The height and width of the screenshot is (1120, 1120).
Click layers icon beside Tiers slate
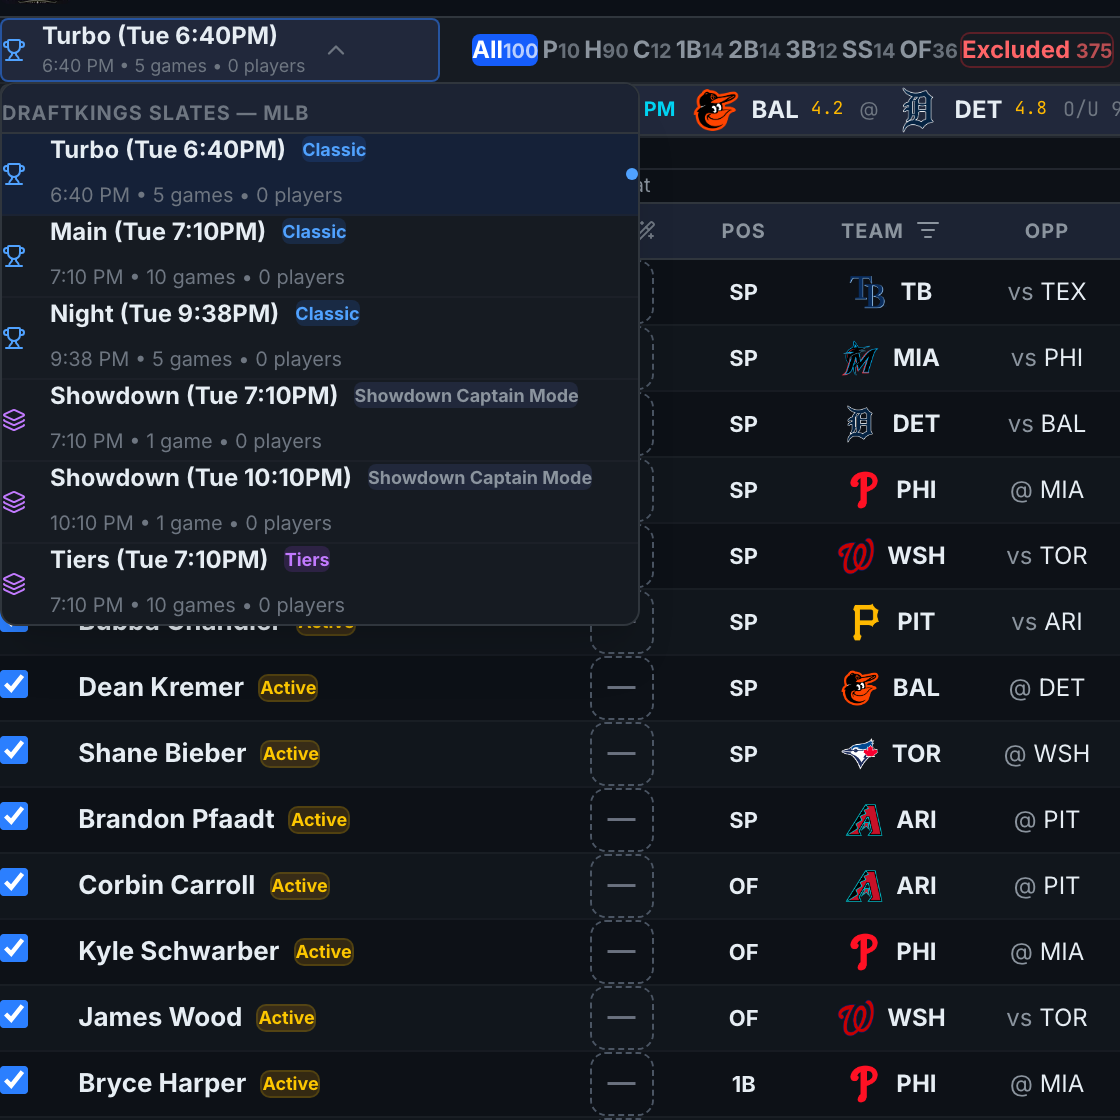coord(14,584)
